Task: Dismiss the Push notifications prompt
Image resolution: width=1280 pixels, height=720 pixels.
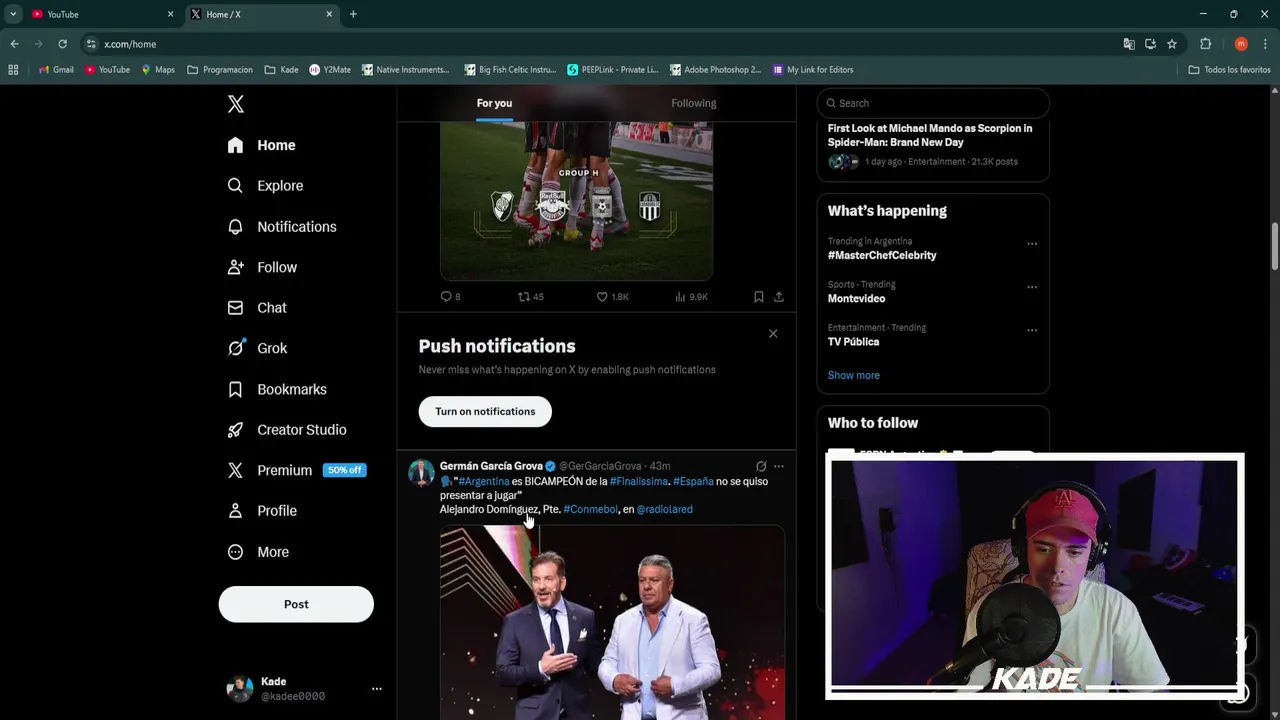Action: click(773, 334)
